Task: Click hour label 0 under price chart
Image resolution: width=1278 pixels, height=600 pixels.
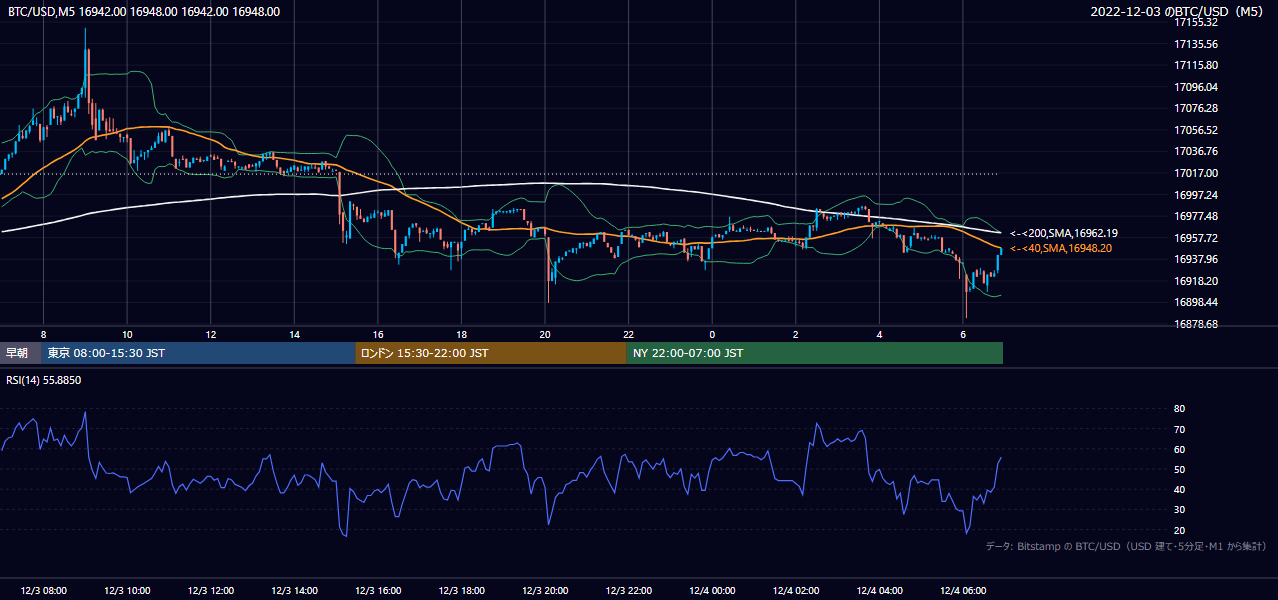Action: pyautogui.click(x=712, y=334)
